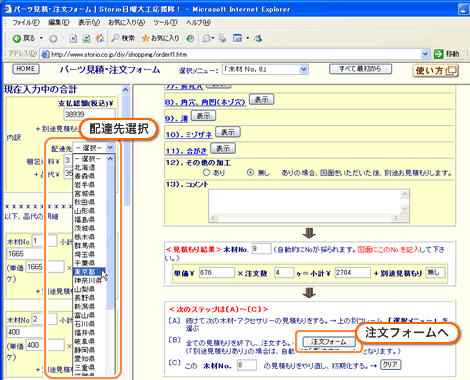
Task: Click the 木材No. 8 field in 見積もり結果
Action: 261,249
